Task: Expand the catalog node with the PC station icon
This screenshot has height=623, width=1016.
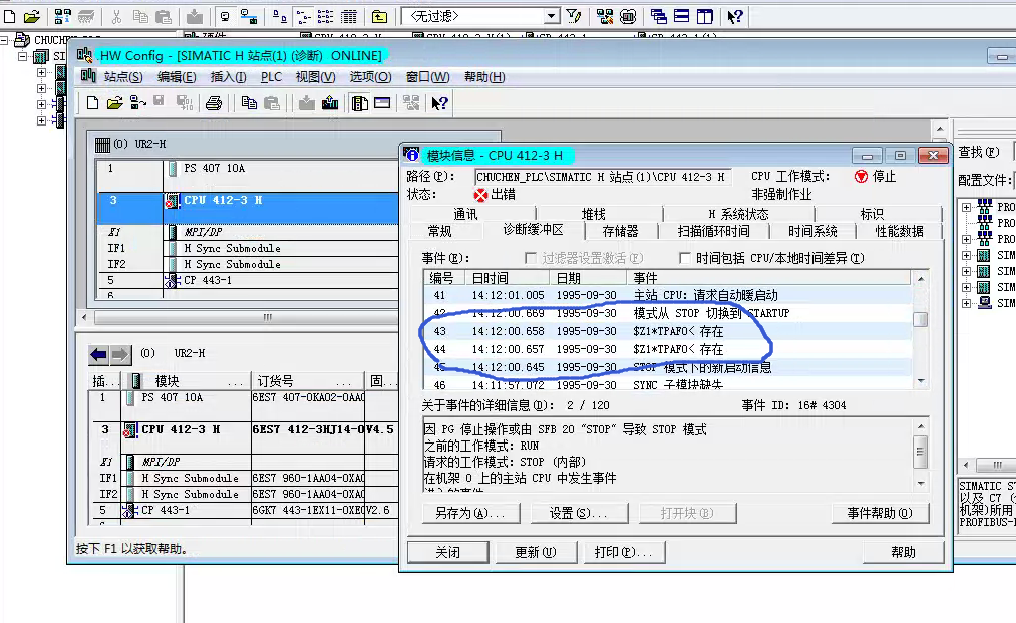Action: pos(966,303)
